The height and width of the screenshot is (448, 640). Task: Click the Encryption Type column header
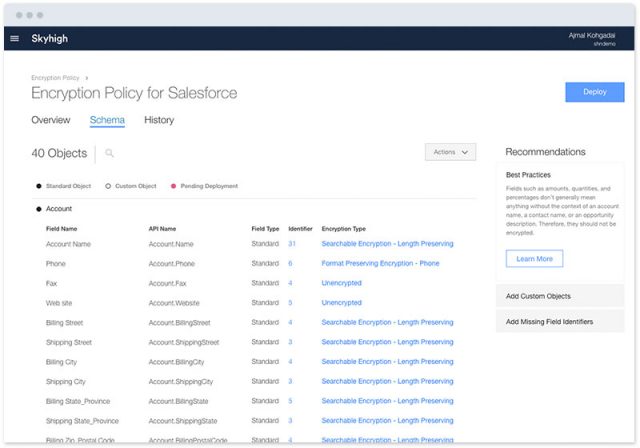point(344,228)
